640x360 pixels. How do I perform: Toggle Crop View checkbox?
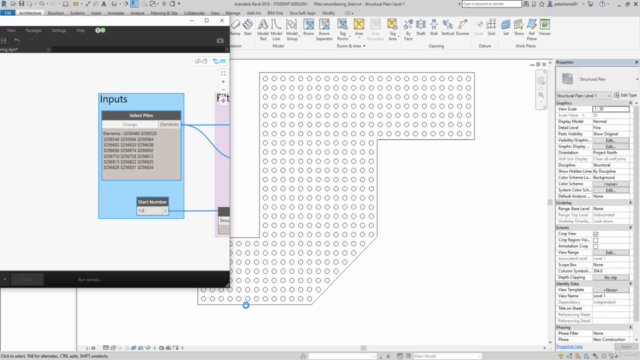tap(596, 234)
